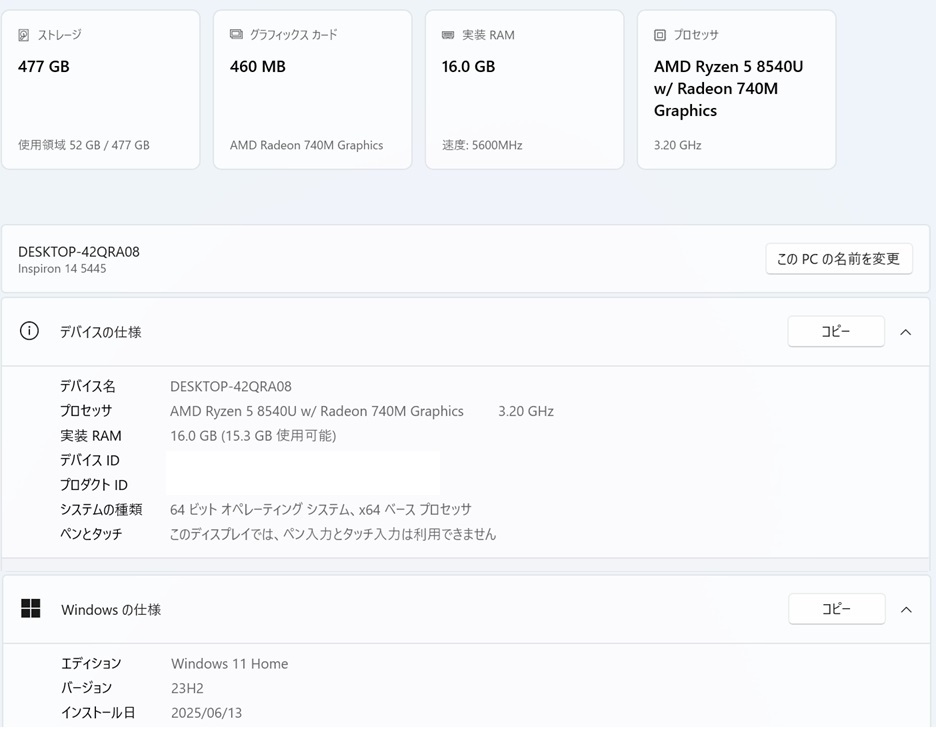The image size is (936, 729).
Task: Click the Windows の仕様 section header
Action: (x=466, y=610)
